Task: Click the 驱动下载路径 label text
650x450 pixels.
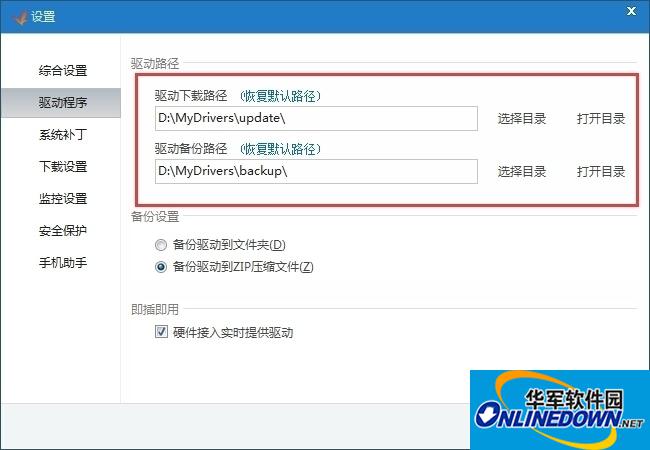Action: click(x=191, y=96)
